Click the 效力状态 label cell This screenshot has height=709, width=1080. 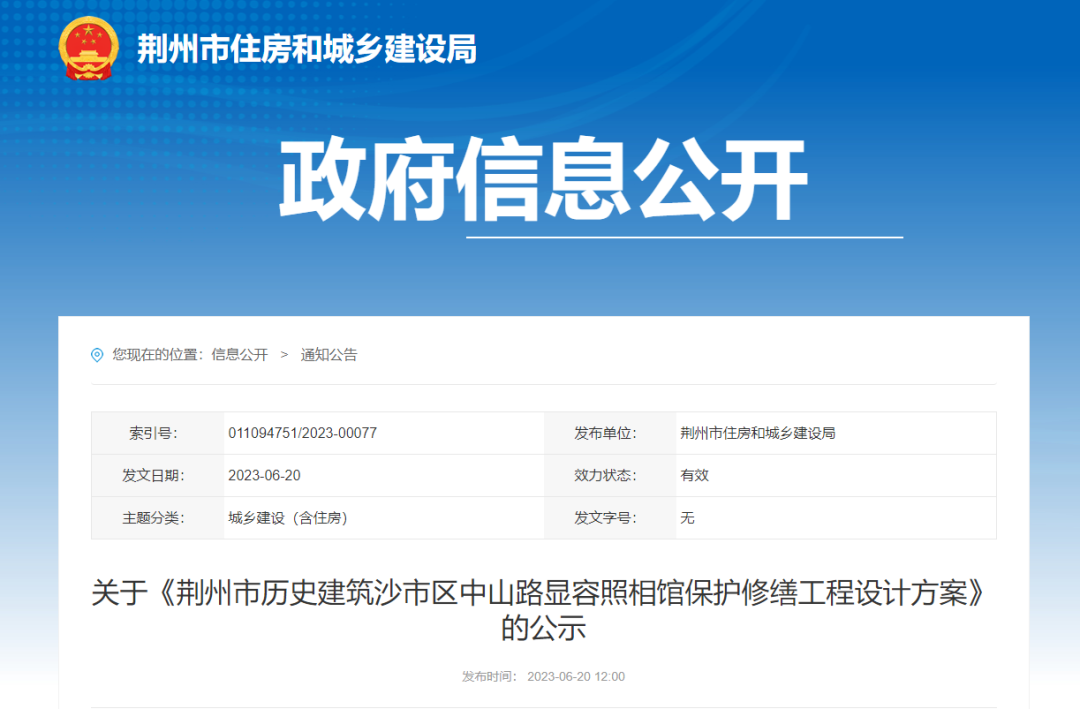(610, 475)
